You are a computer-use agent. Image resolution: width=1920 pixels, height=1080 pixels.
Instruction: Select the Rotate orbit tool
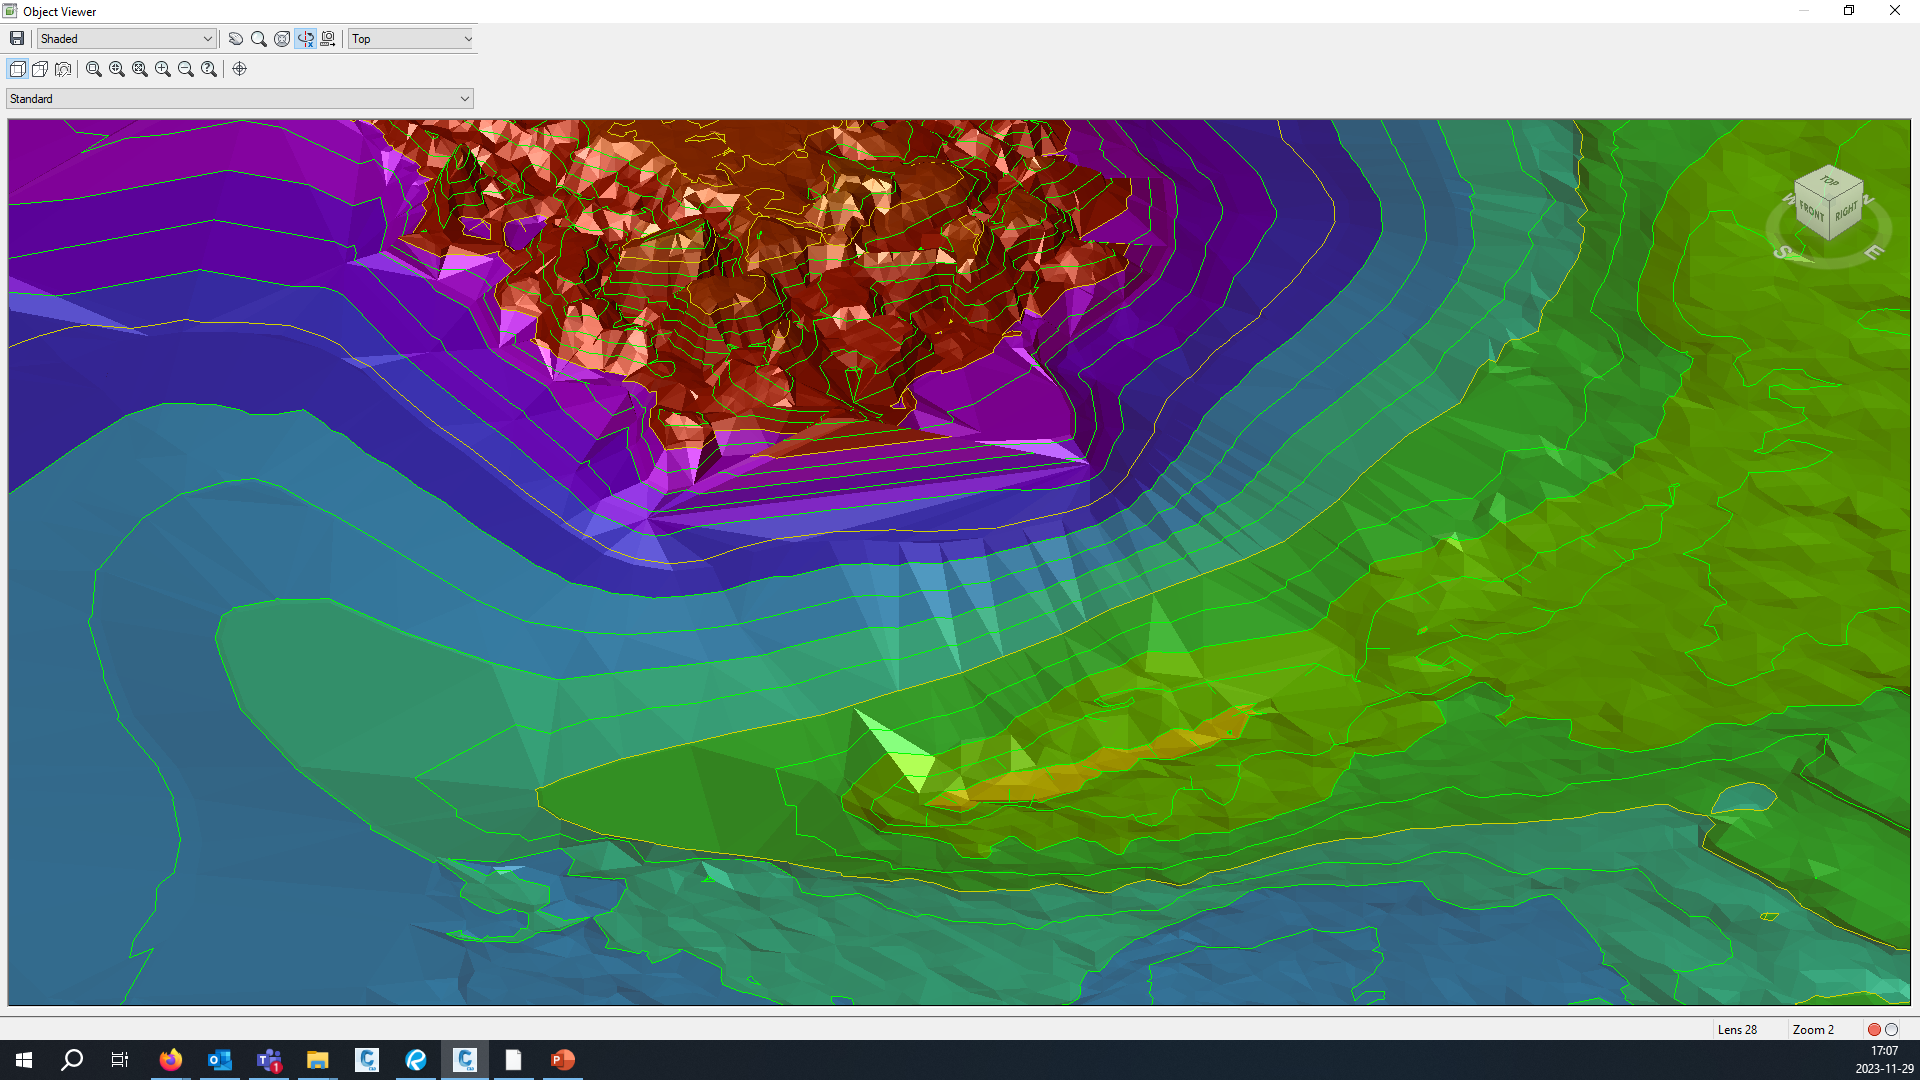pyautogui.click(x=281, y=39)
